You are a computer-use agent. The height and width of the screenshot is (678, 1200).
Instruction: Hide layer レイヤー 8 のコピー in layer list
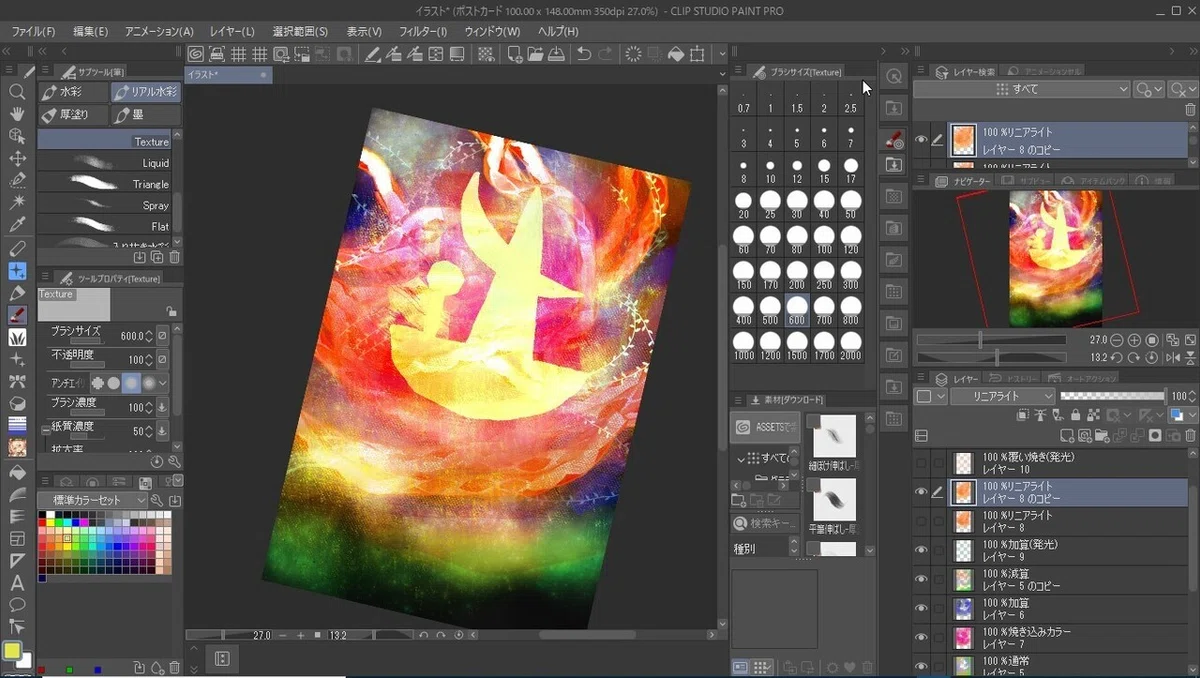point(921,491)
